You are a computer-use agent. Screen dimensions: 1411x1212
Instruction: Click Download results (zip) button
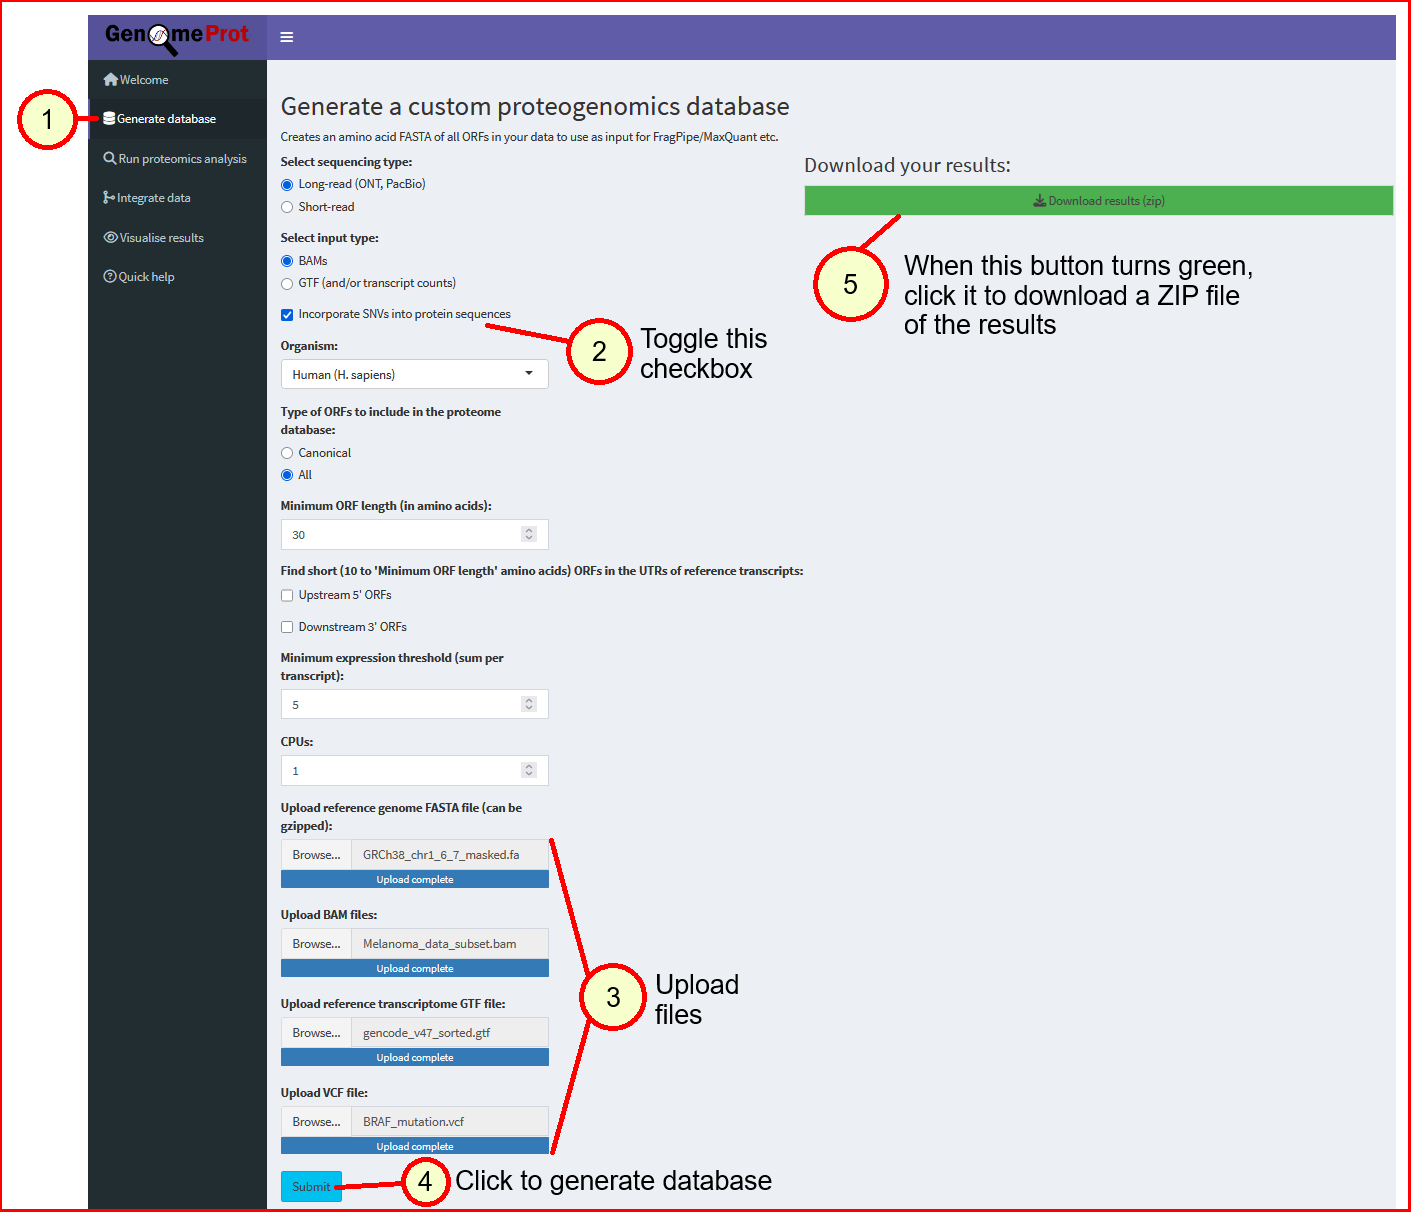pyautogui.click(x=1098, y=200)
